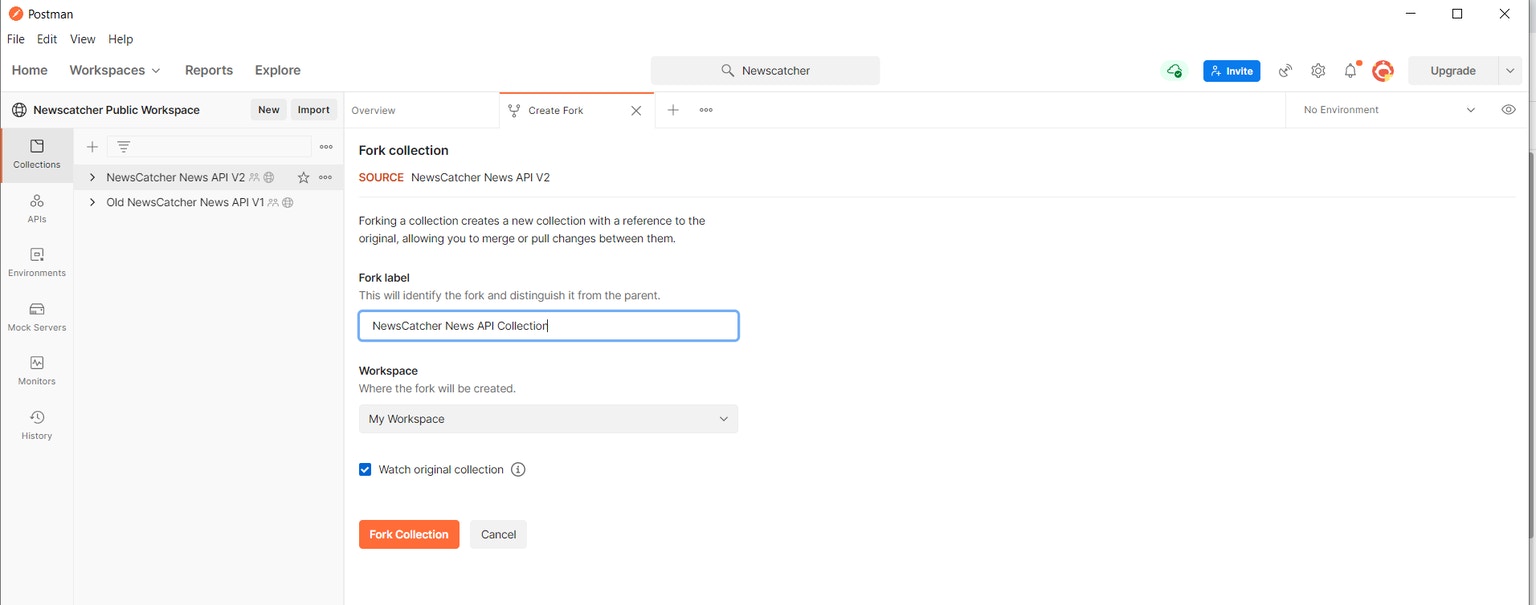Open the No Environment dropdown
This screenshot has height=605, width=1536.
coord(1390,110)
